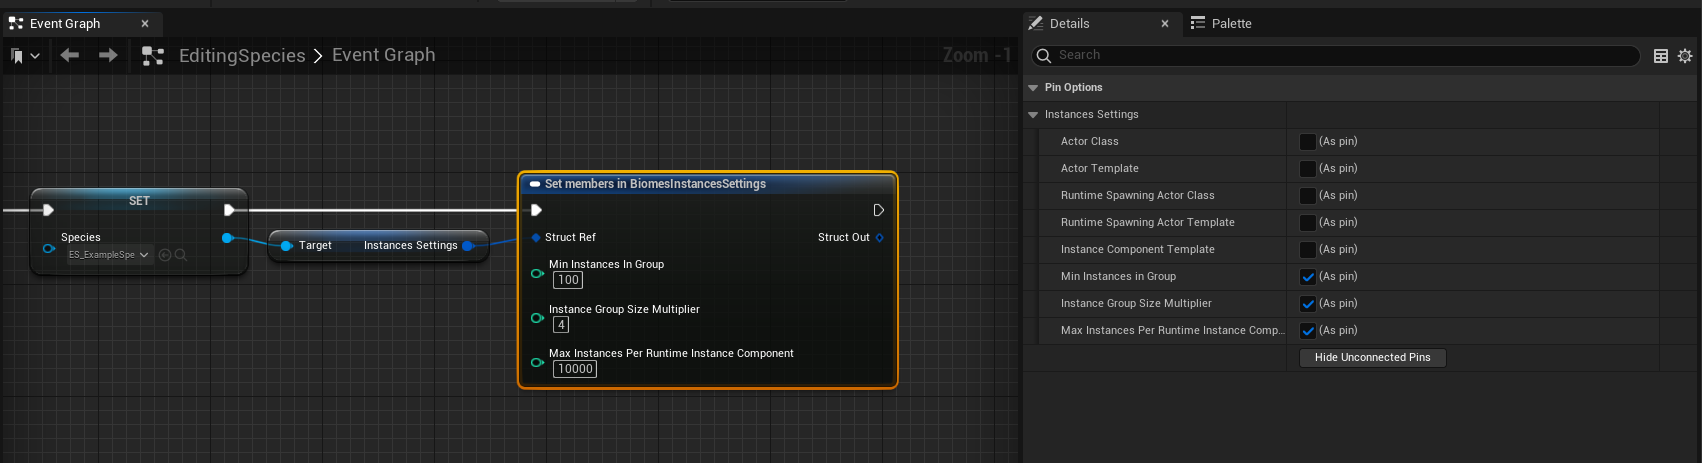Click browse to asset magnifier icon
The width and height of the screenshot is (1702, 463).
pyautogui.click(x=181, y=255)
